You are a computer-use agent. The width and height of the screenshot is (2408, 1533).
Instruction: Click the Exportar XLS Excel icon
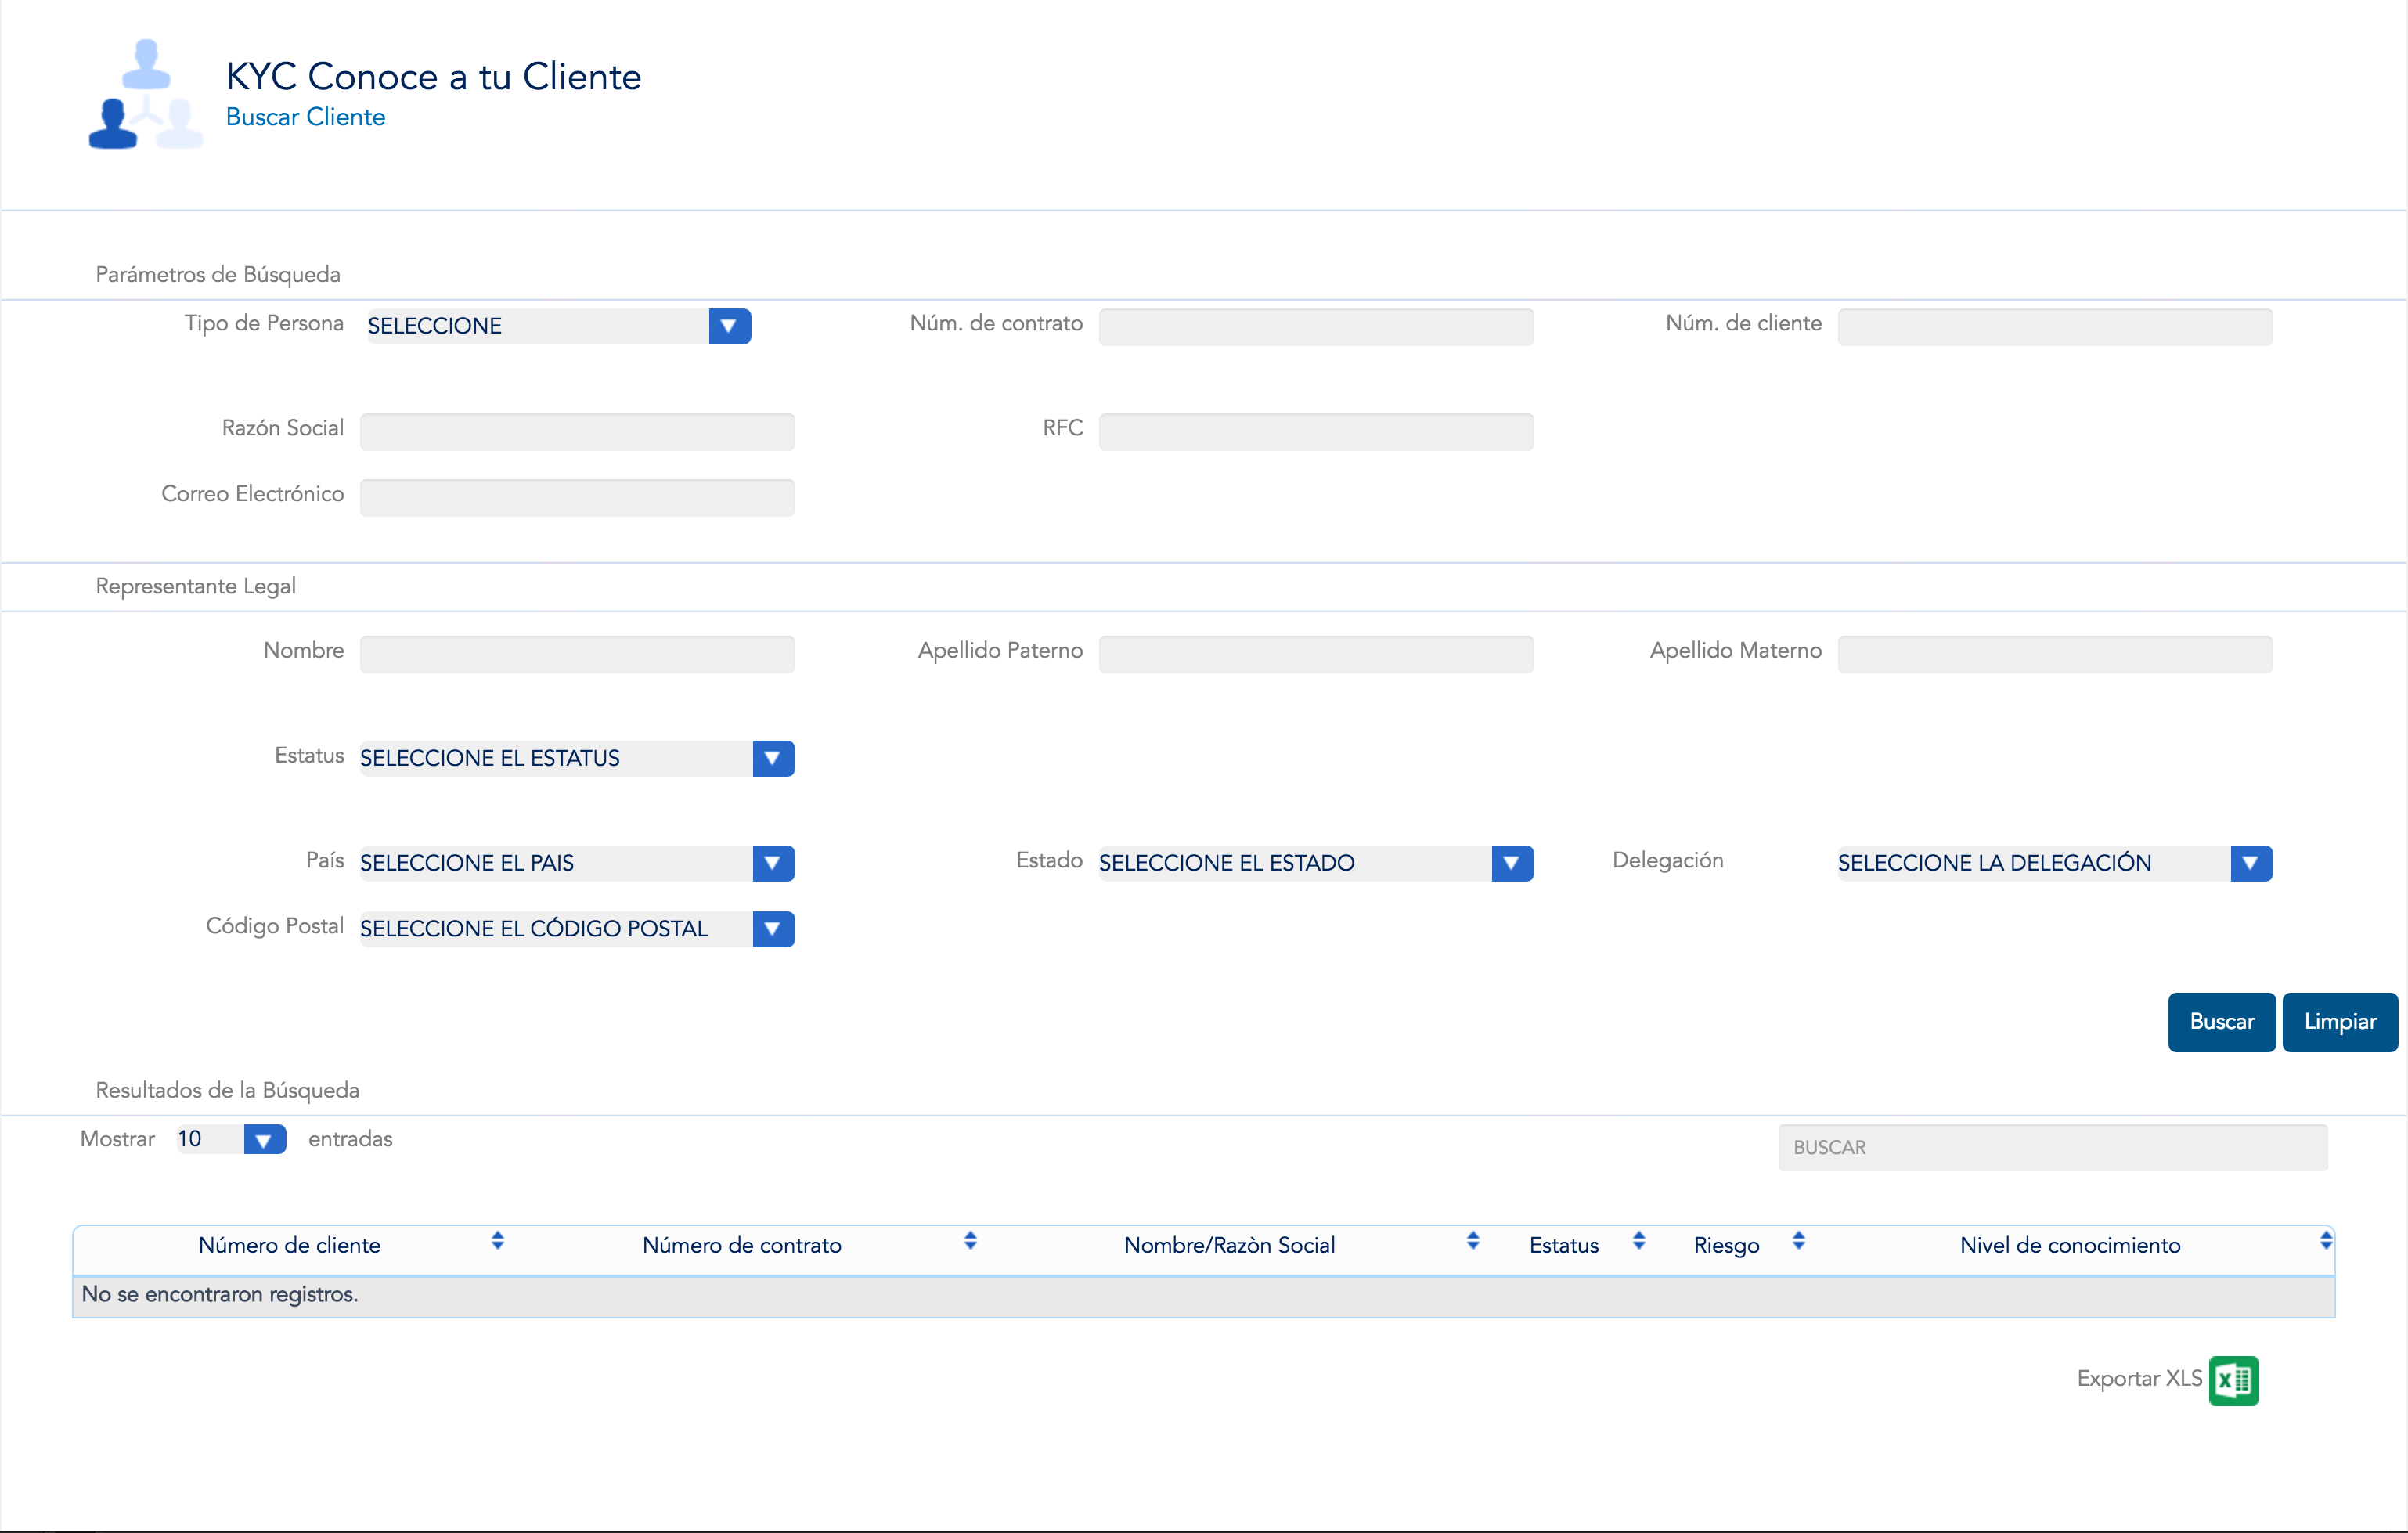(2233, 1380)
